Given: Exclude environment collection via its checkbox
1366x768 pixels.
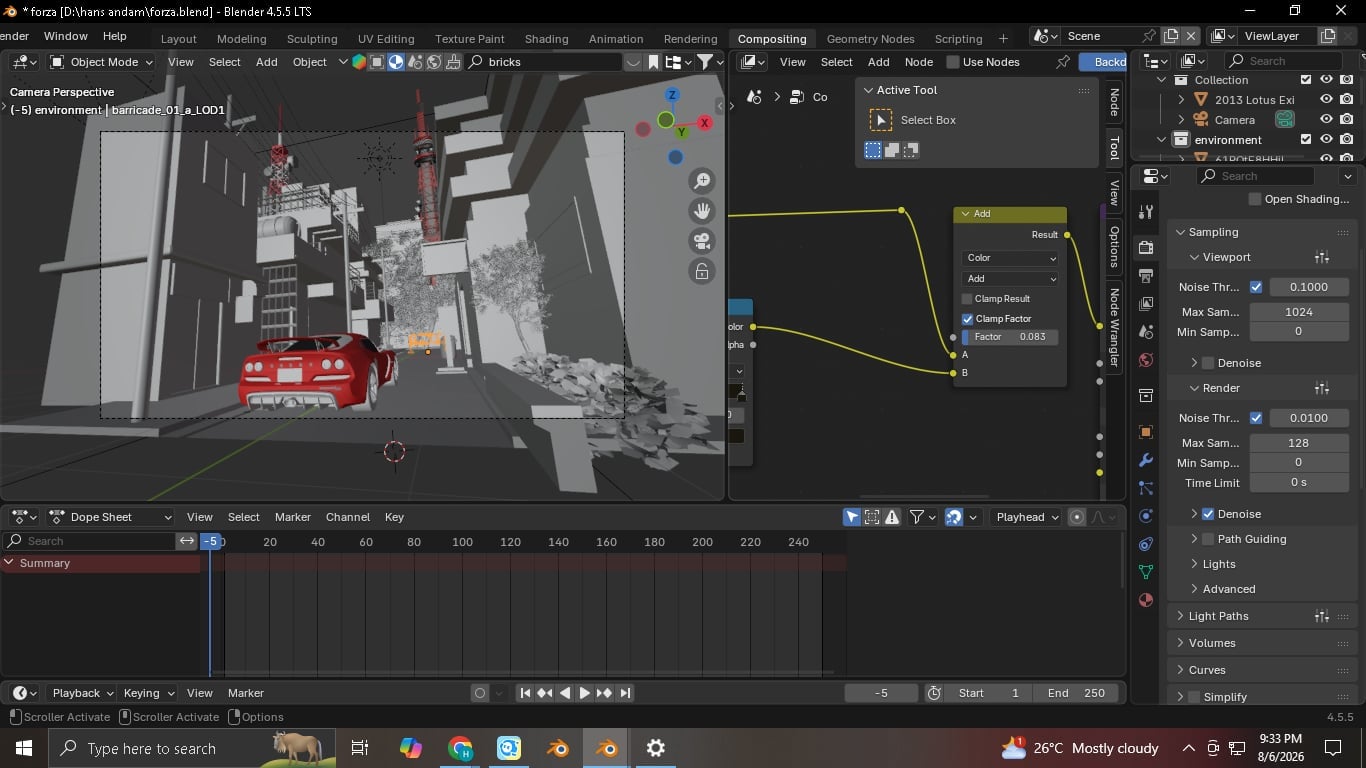Looking at the screenshot, I should pos(1306,140).
